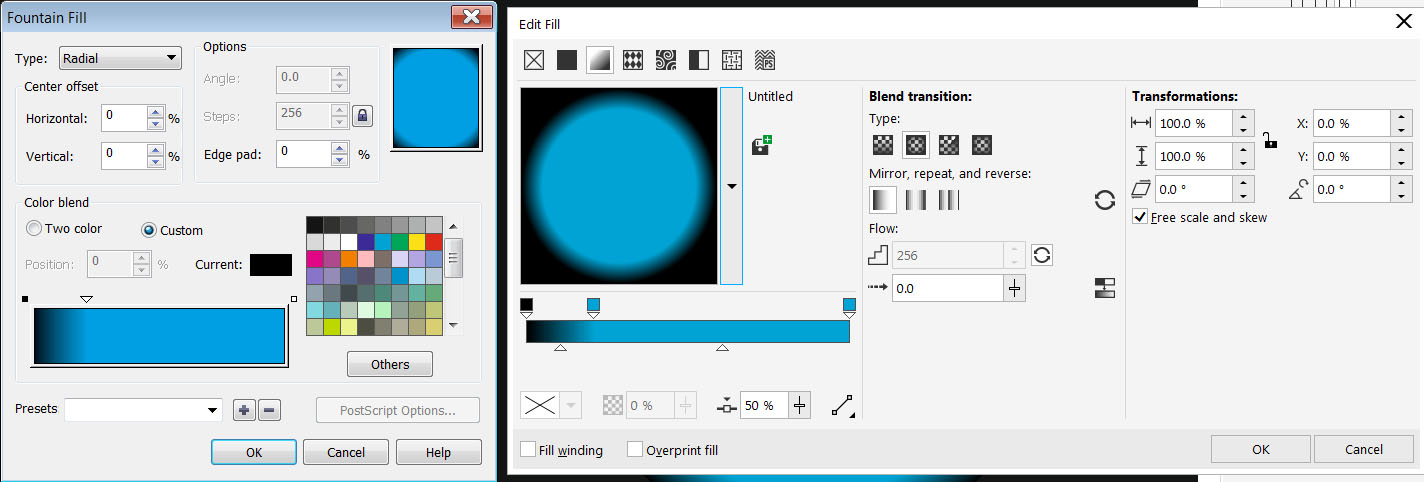Click Smooth transition icon beside acceleration

pos(1105,289)
